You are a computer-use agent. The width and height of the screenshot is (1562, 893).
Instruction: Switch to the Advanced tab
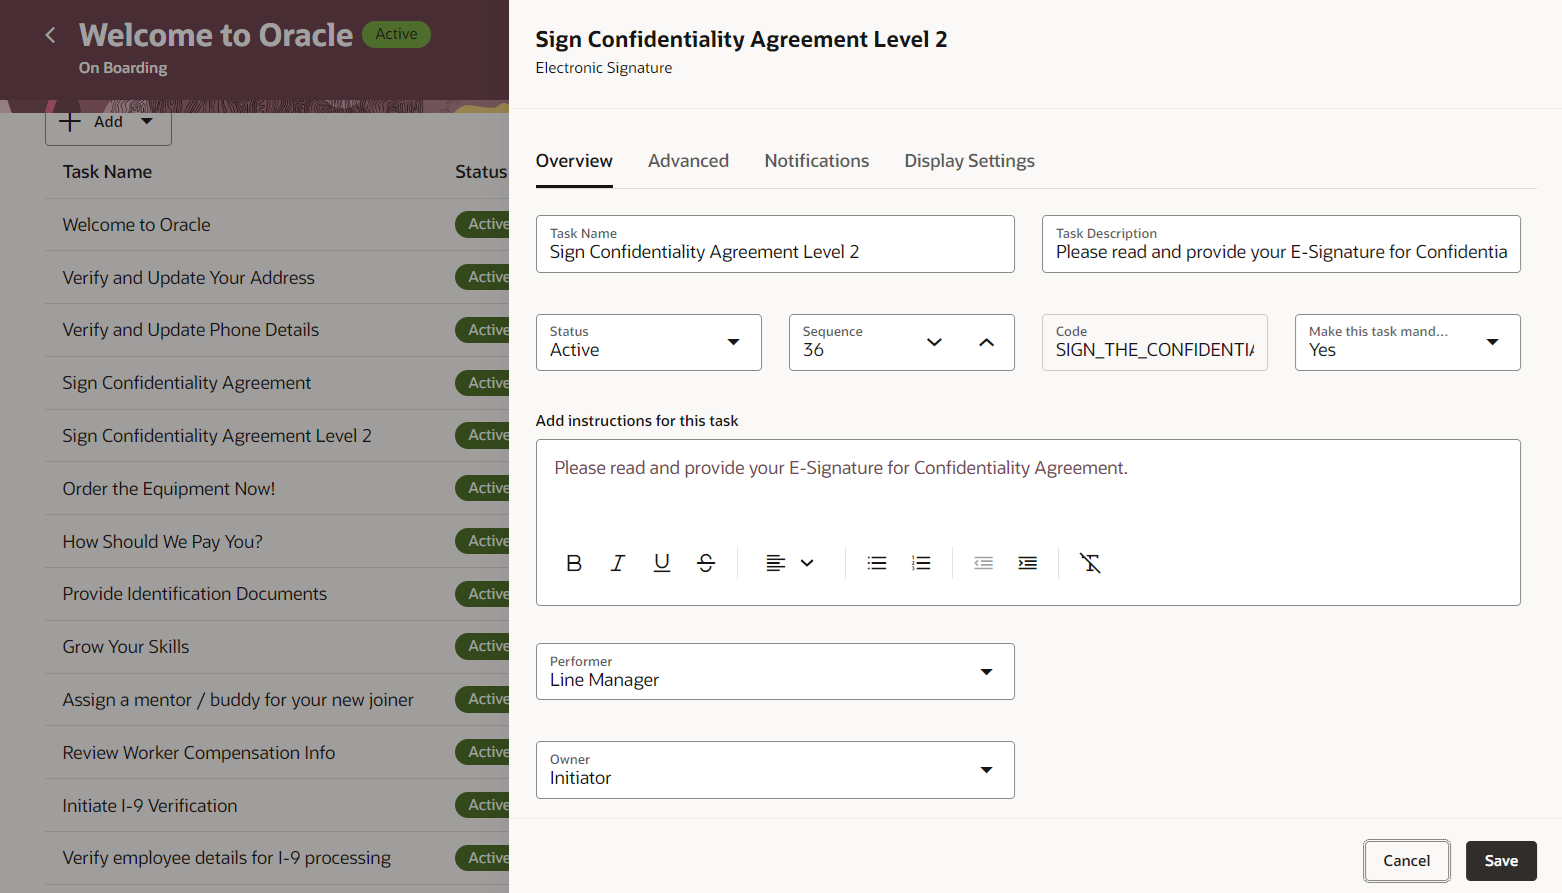(688, 161)
